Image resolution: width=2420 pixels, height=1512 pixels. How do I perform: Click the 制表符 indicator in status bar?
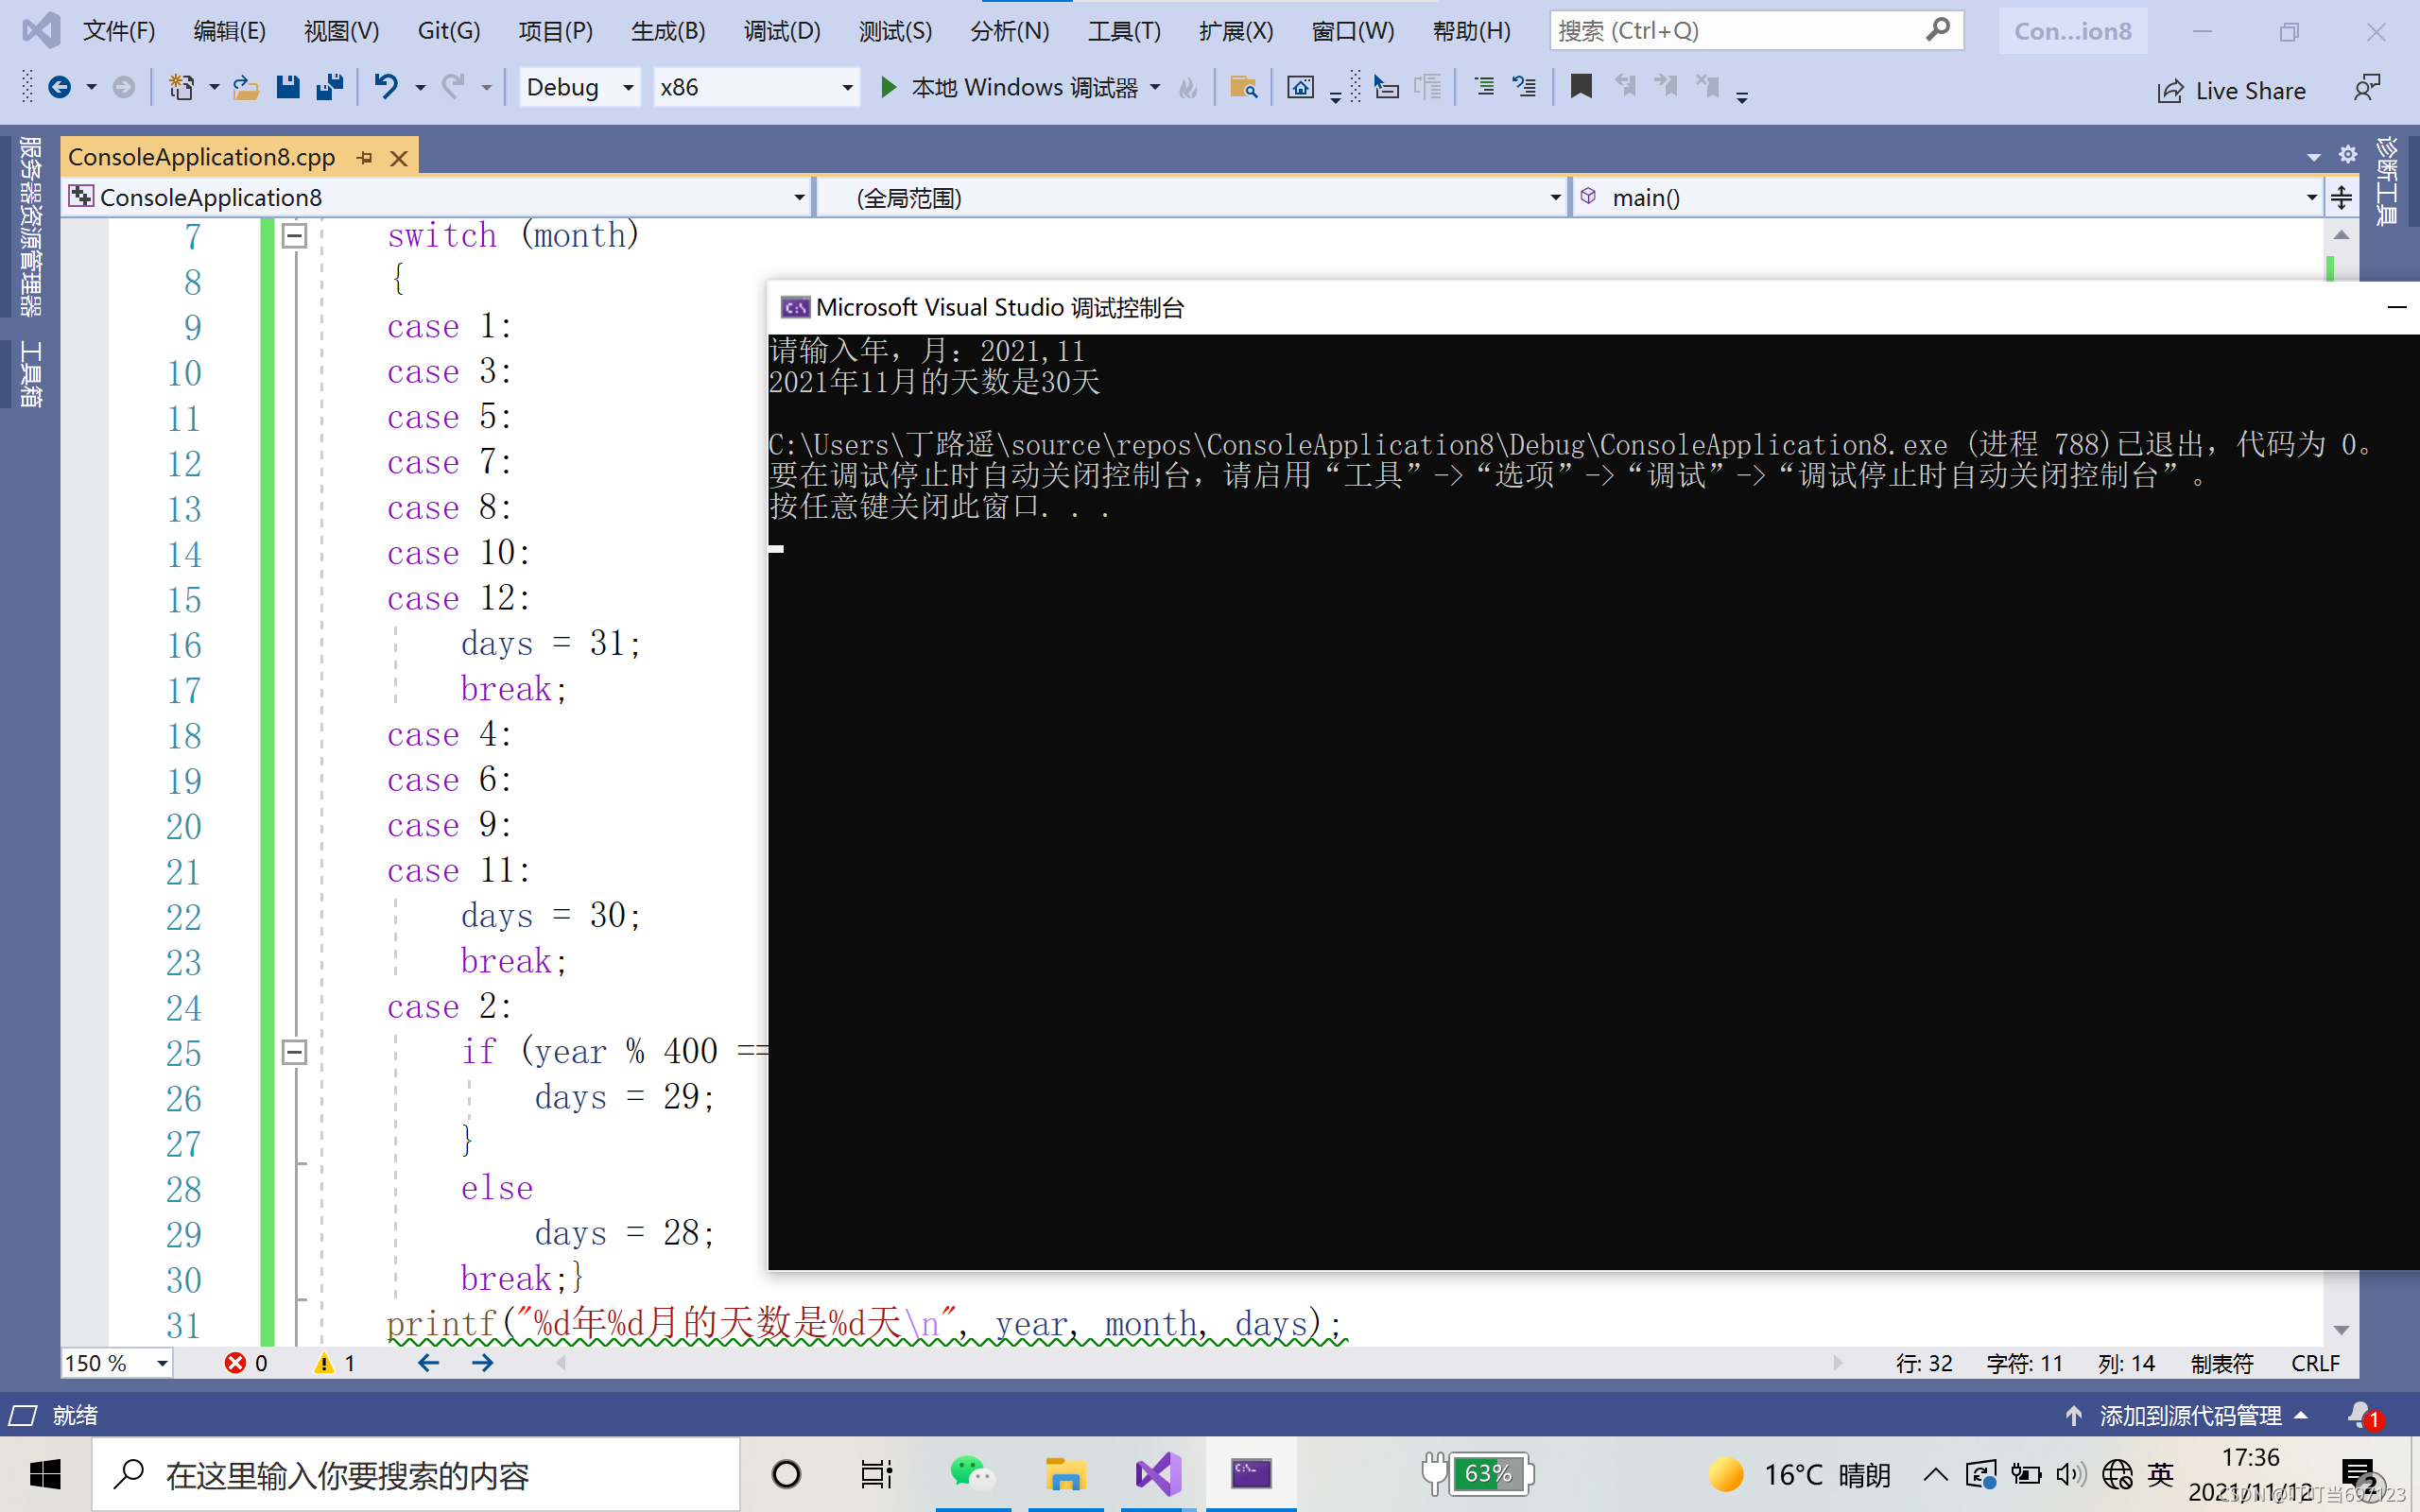click(x=2222, y=1363)
